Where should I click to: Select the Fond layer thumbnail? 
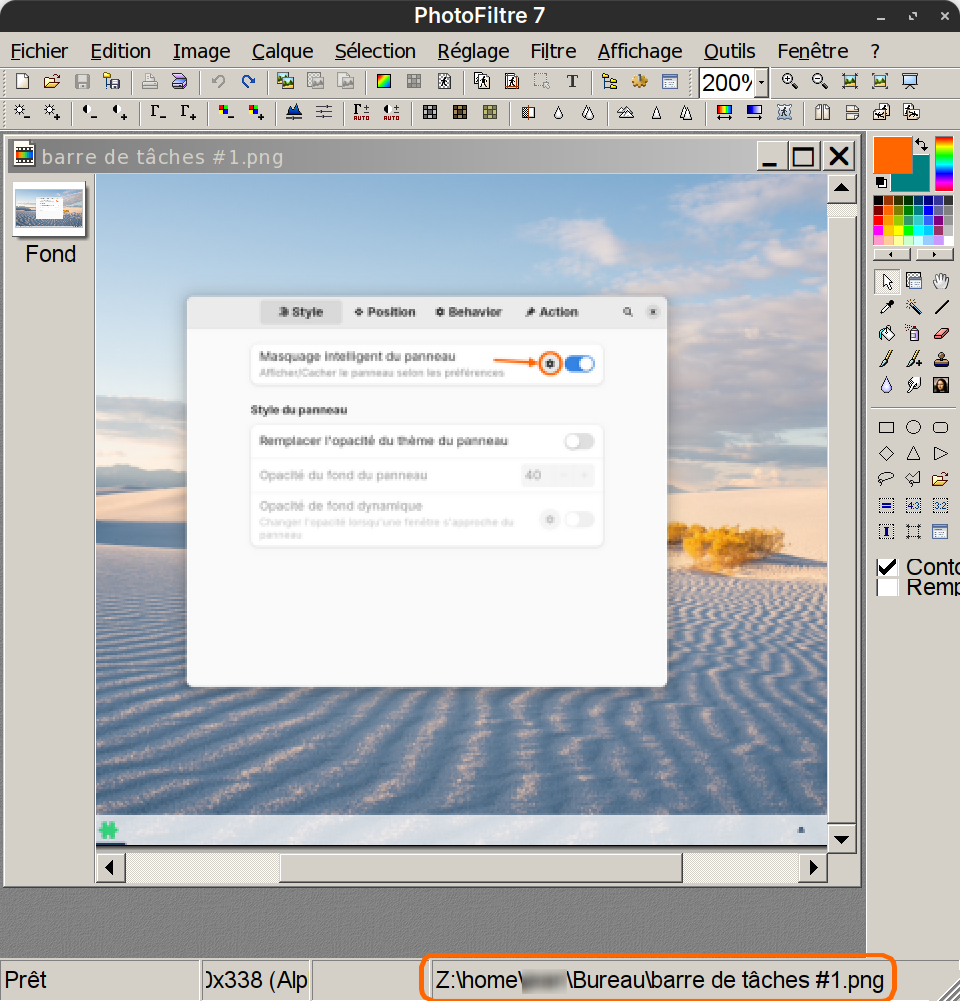[x=49, y=208]
